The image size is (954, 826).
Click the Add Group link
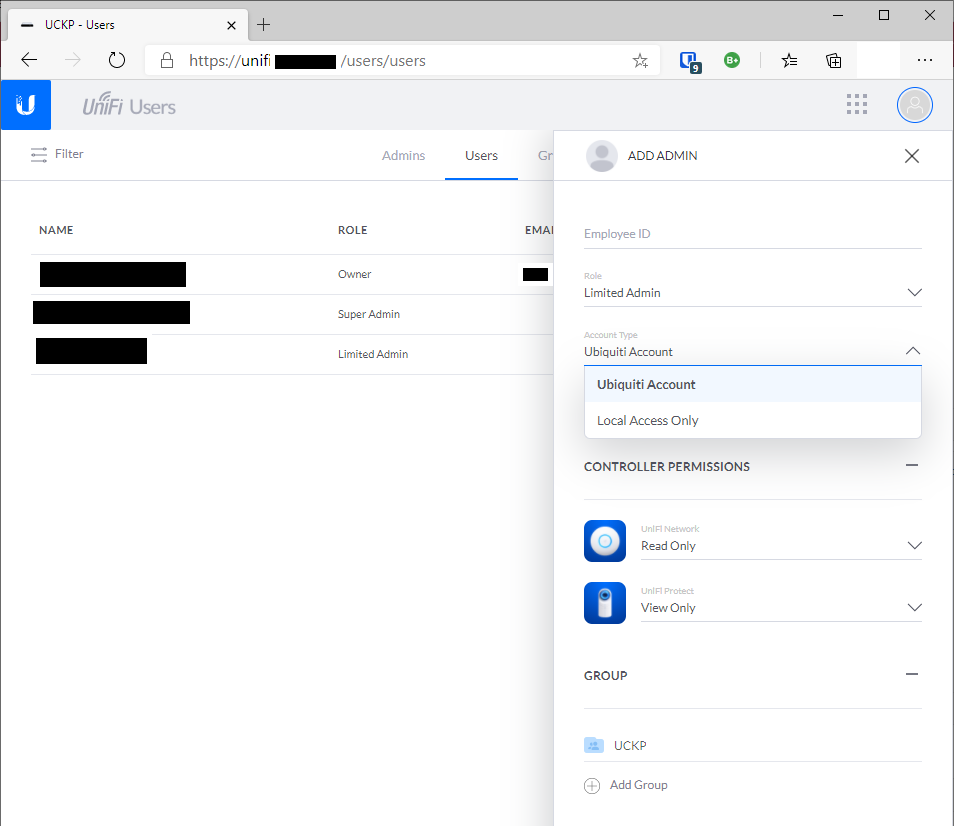638,785
